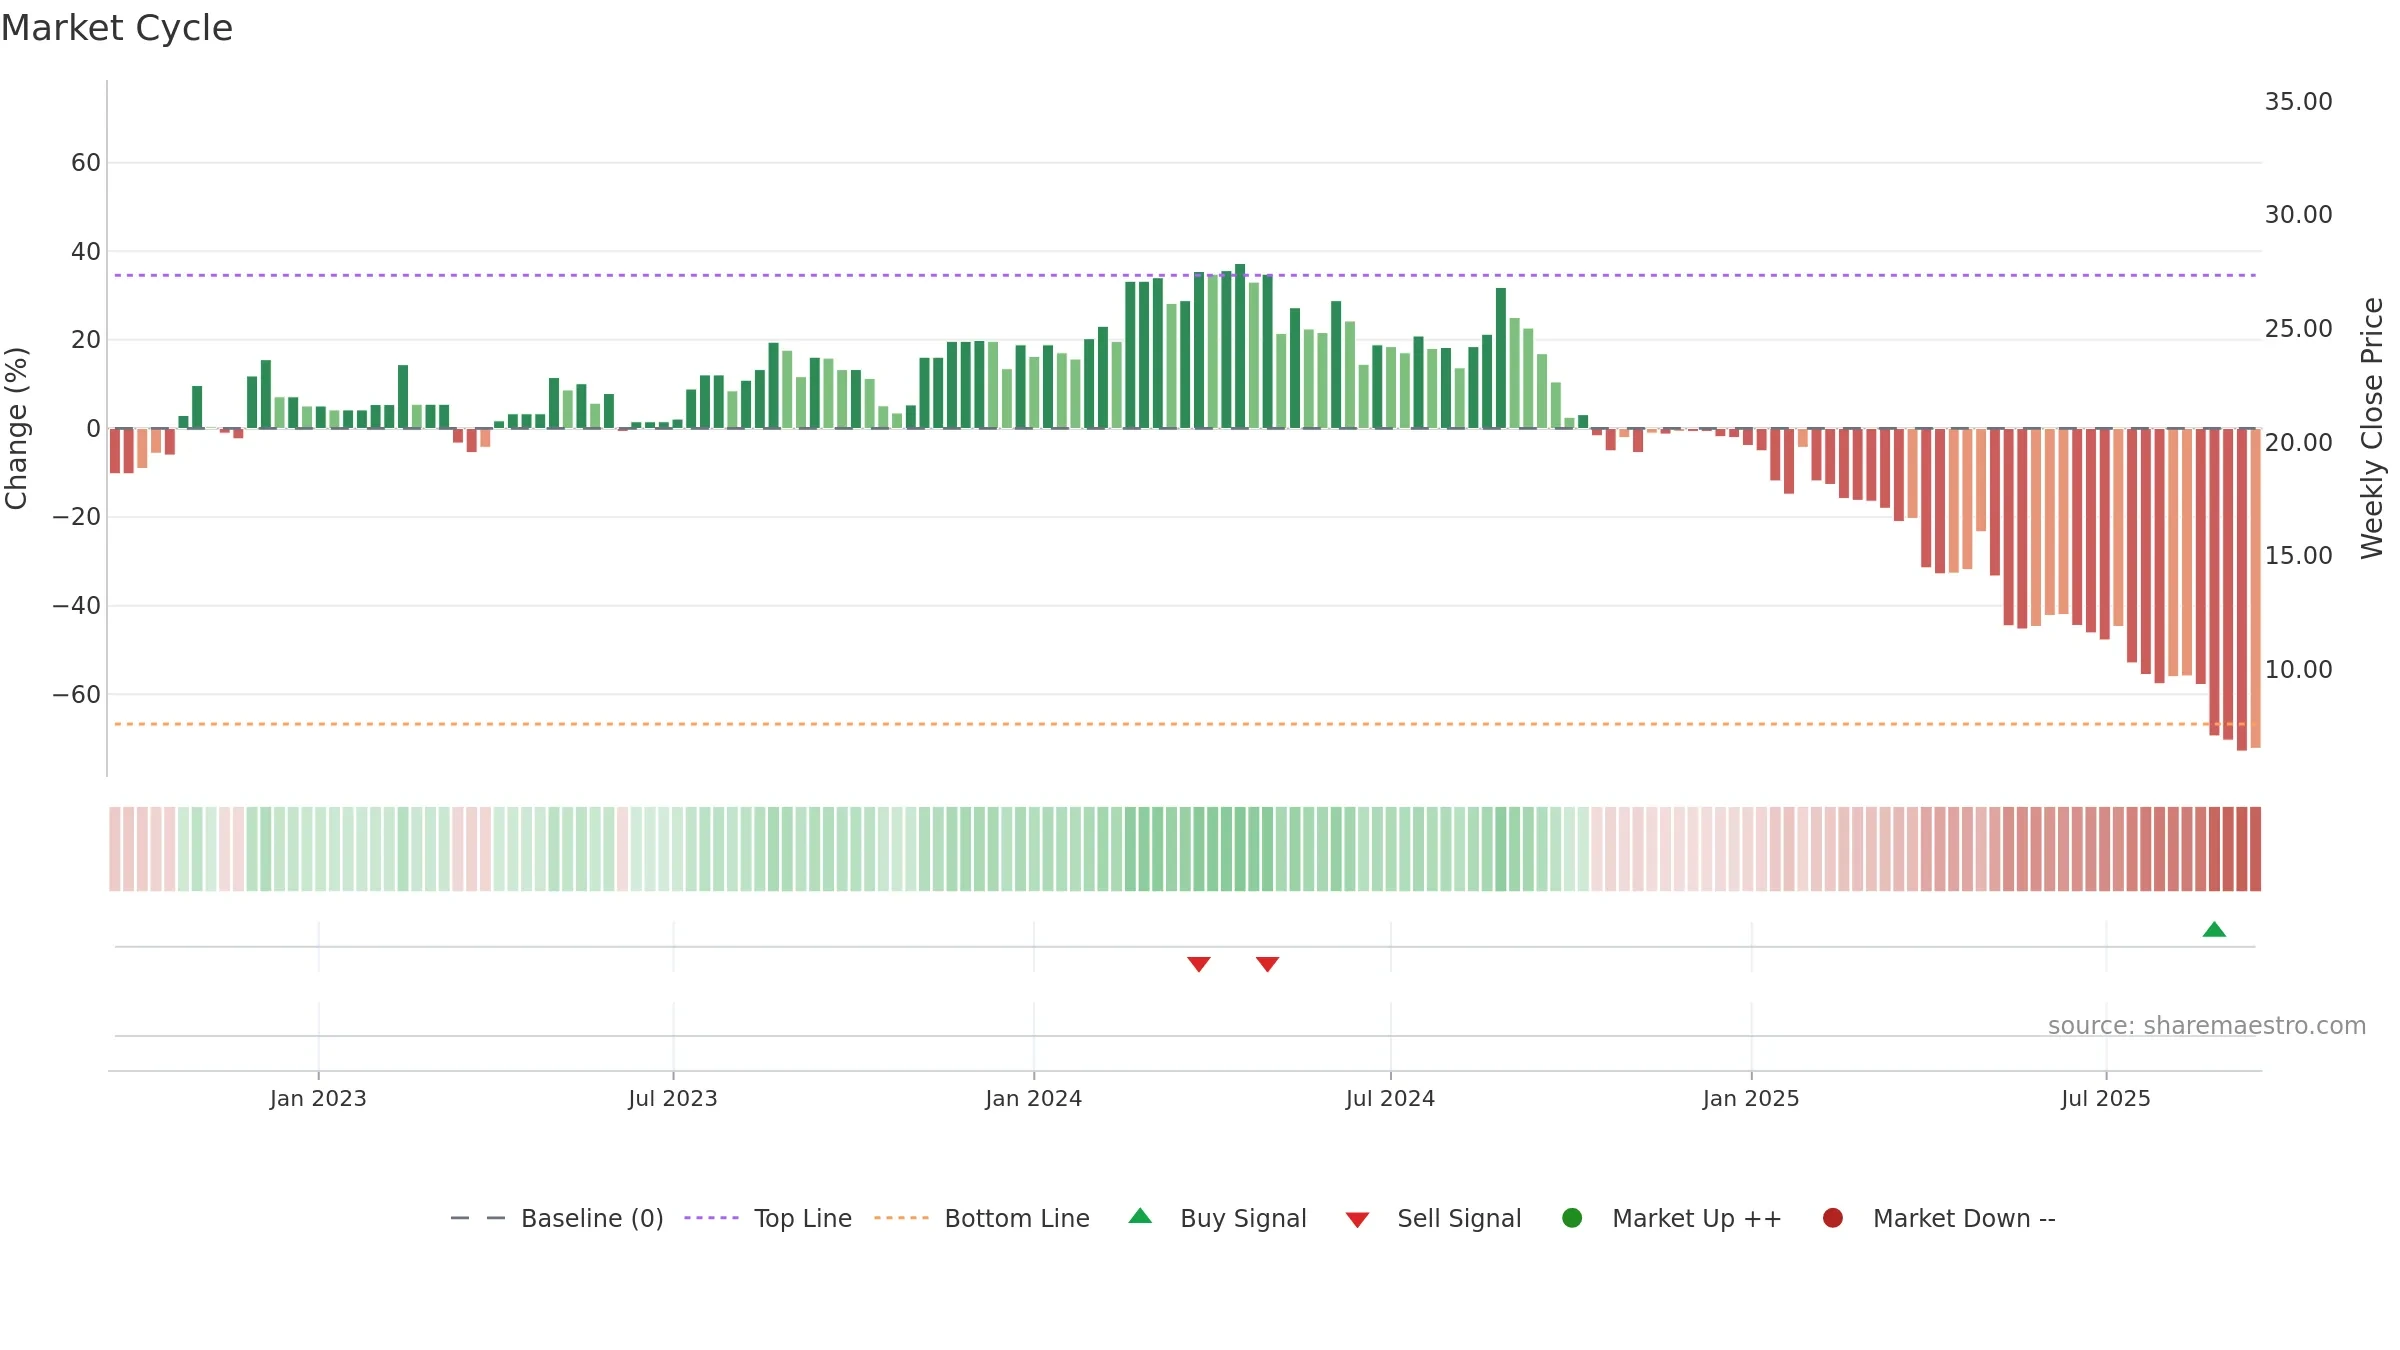Click the source: sharemaestro.com text
The image size is (2400, 1350).
pos(2207,1026)
